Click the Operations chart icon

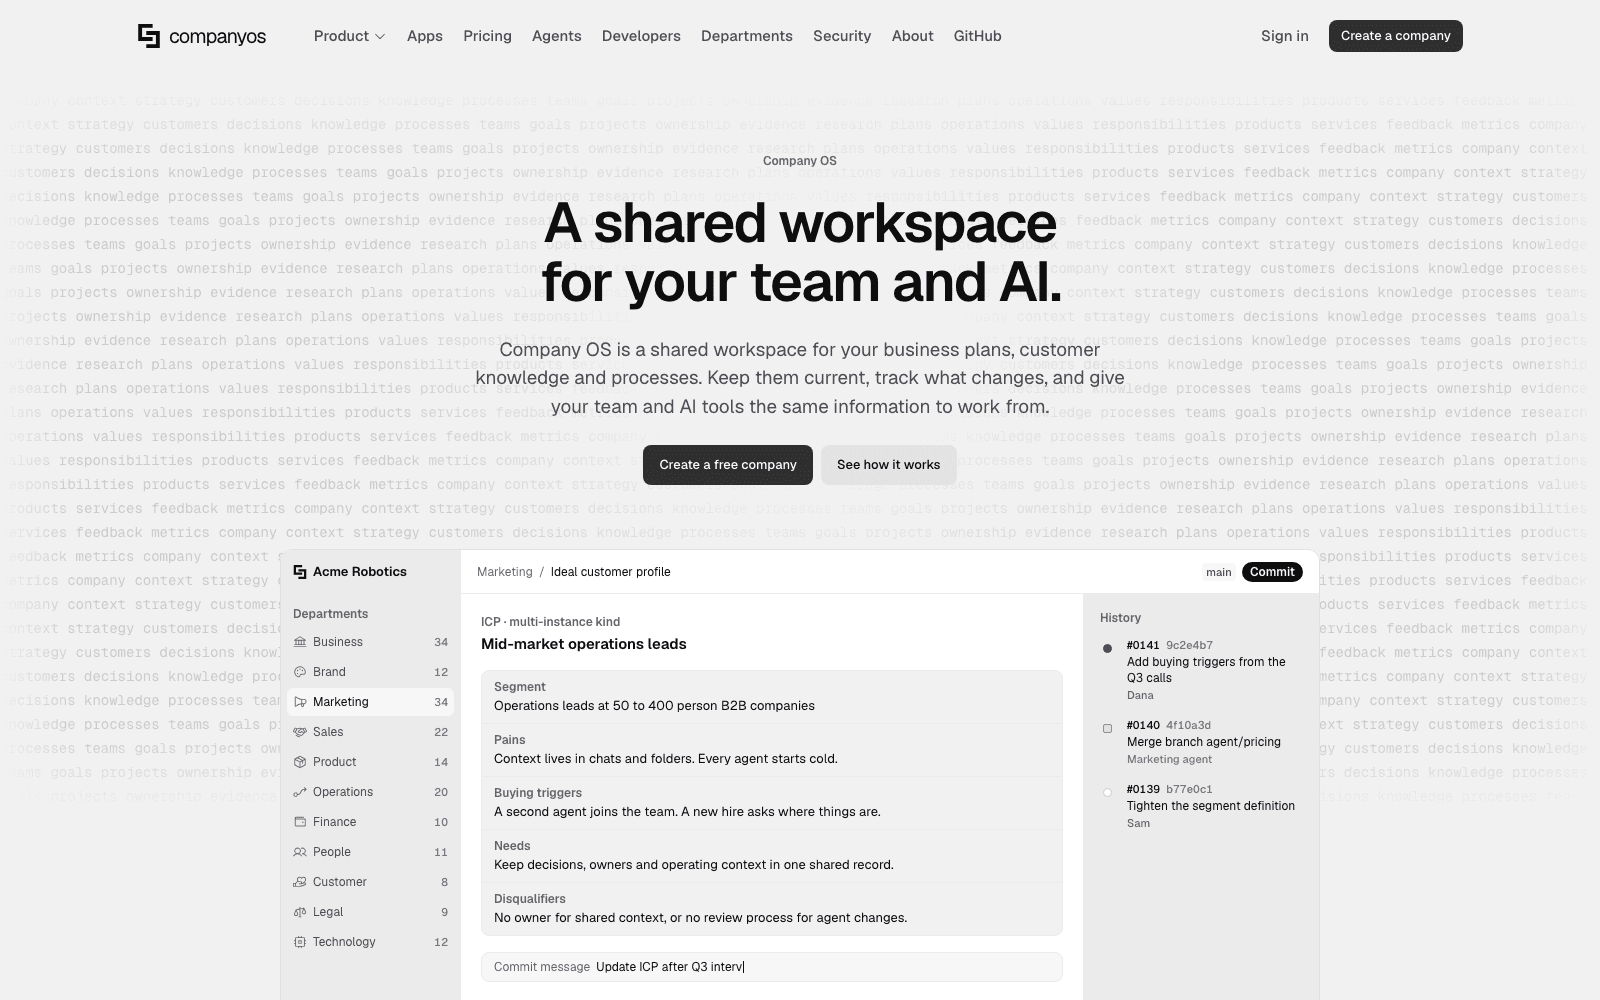pos(300,792)
